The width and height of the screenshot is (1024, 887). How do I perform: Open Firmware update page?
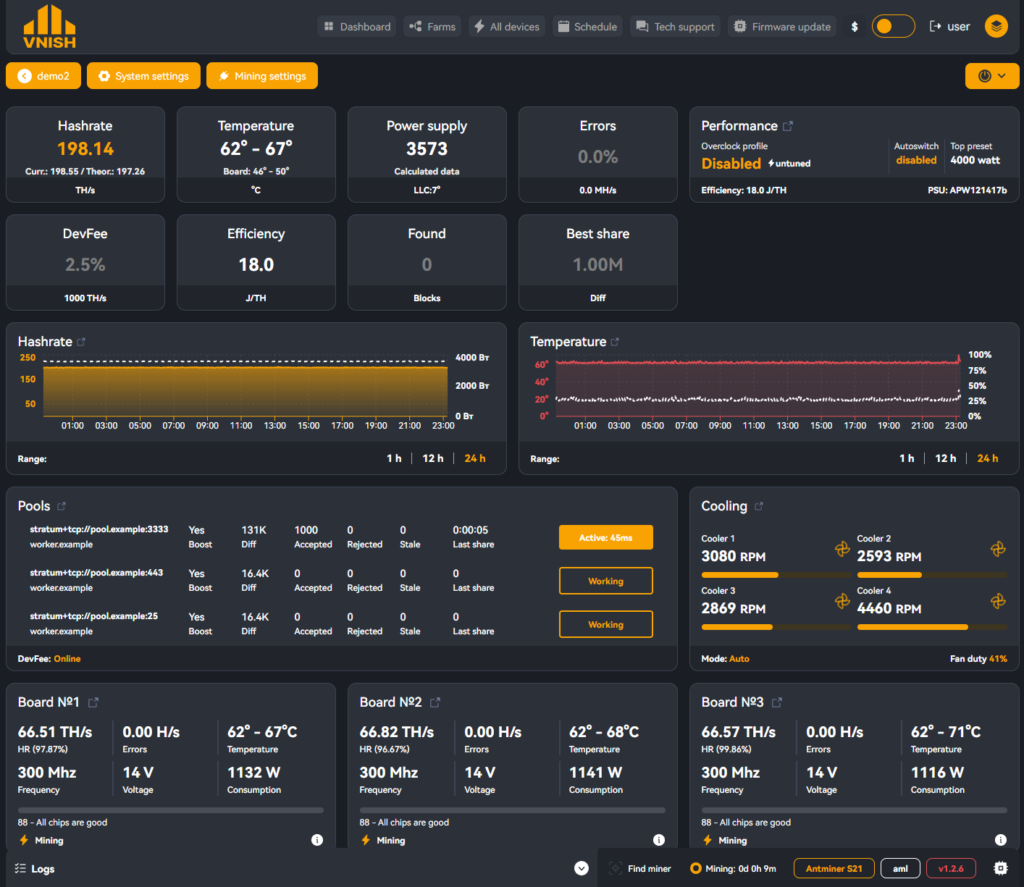point(782,27)
